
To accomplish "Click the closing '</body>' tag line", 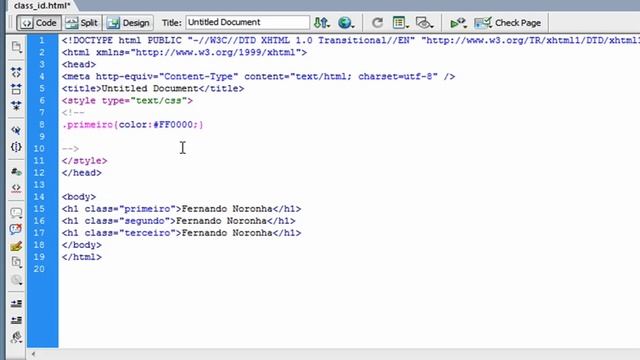I will (82, 245).
